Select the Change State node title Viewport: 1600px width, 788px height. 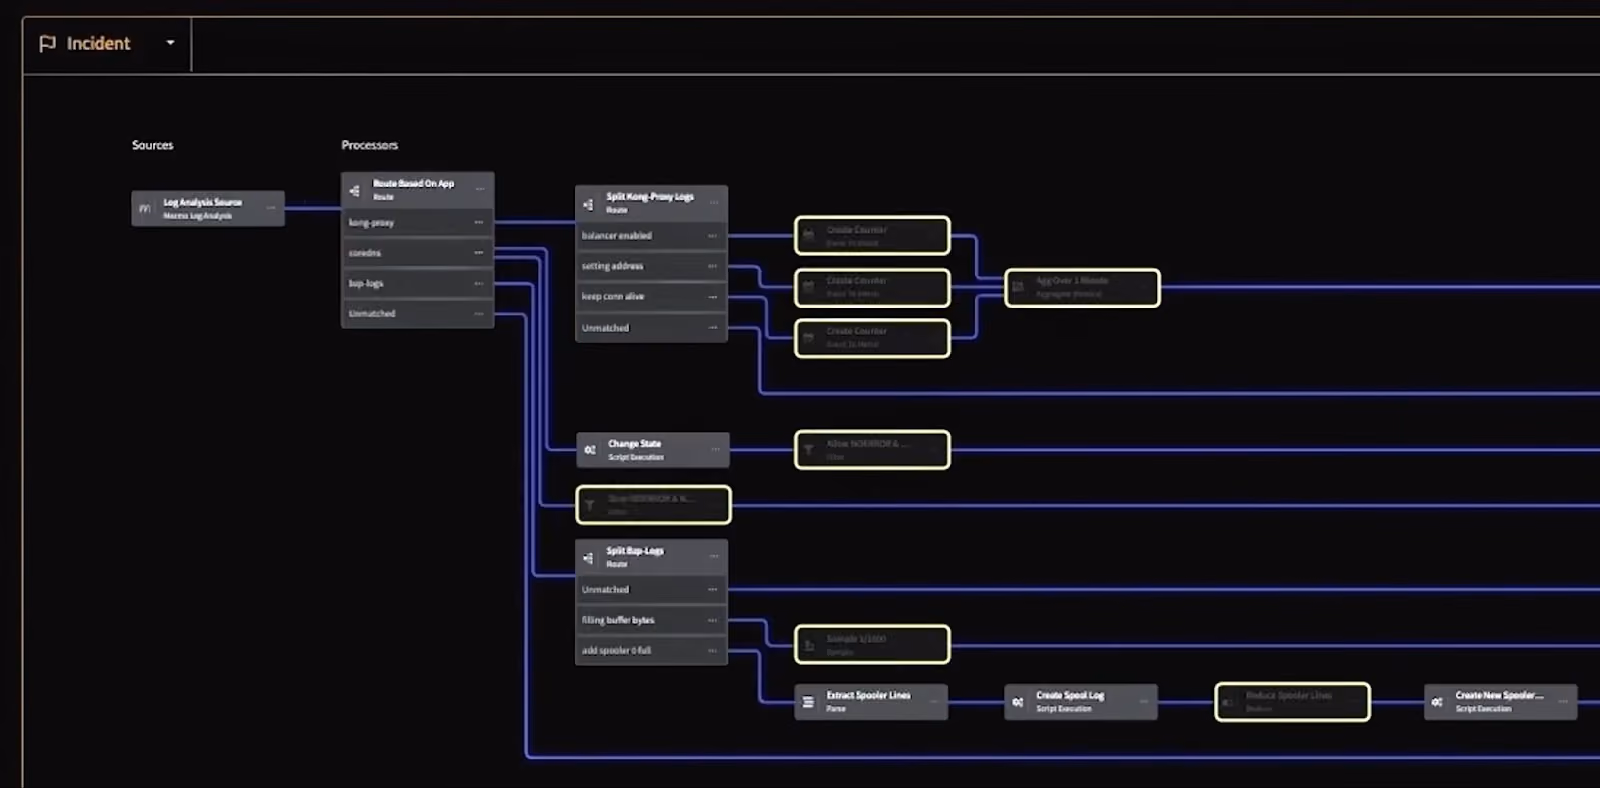tap(634, 444)
